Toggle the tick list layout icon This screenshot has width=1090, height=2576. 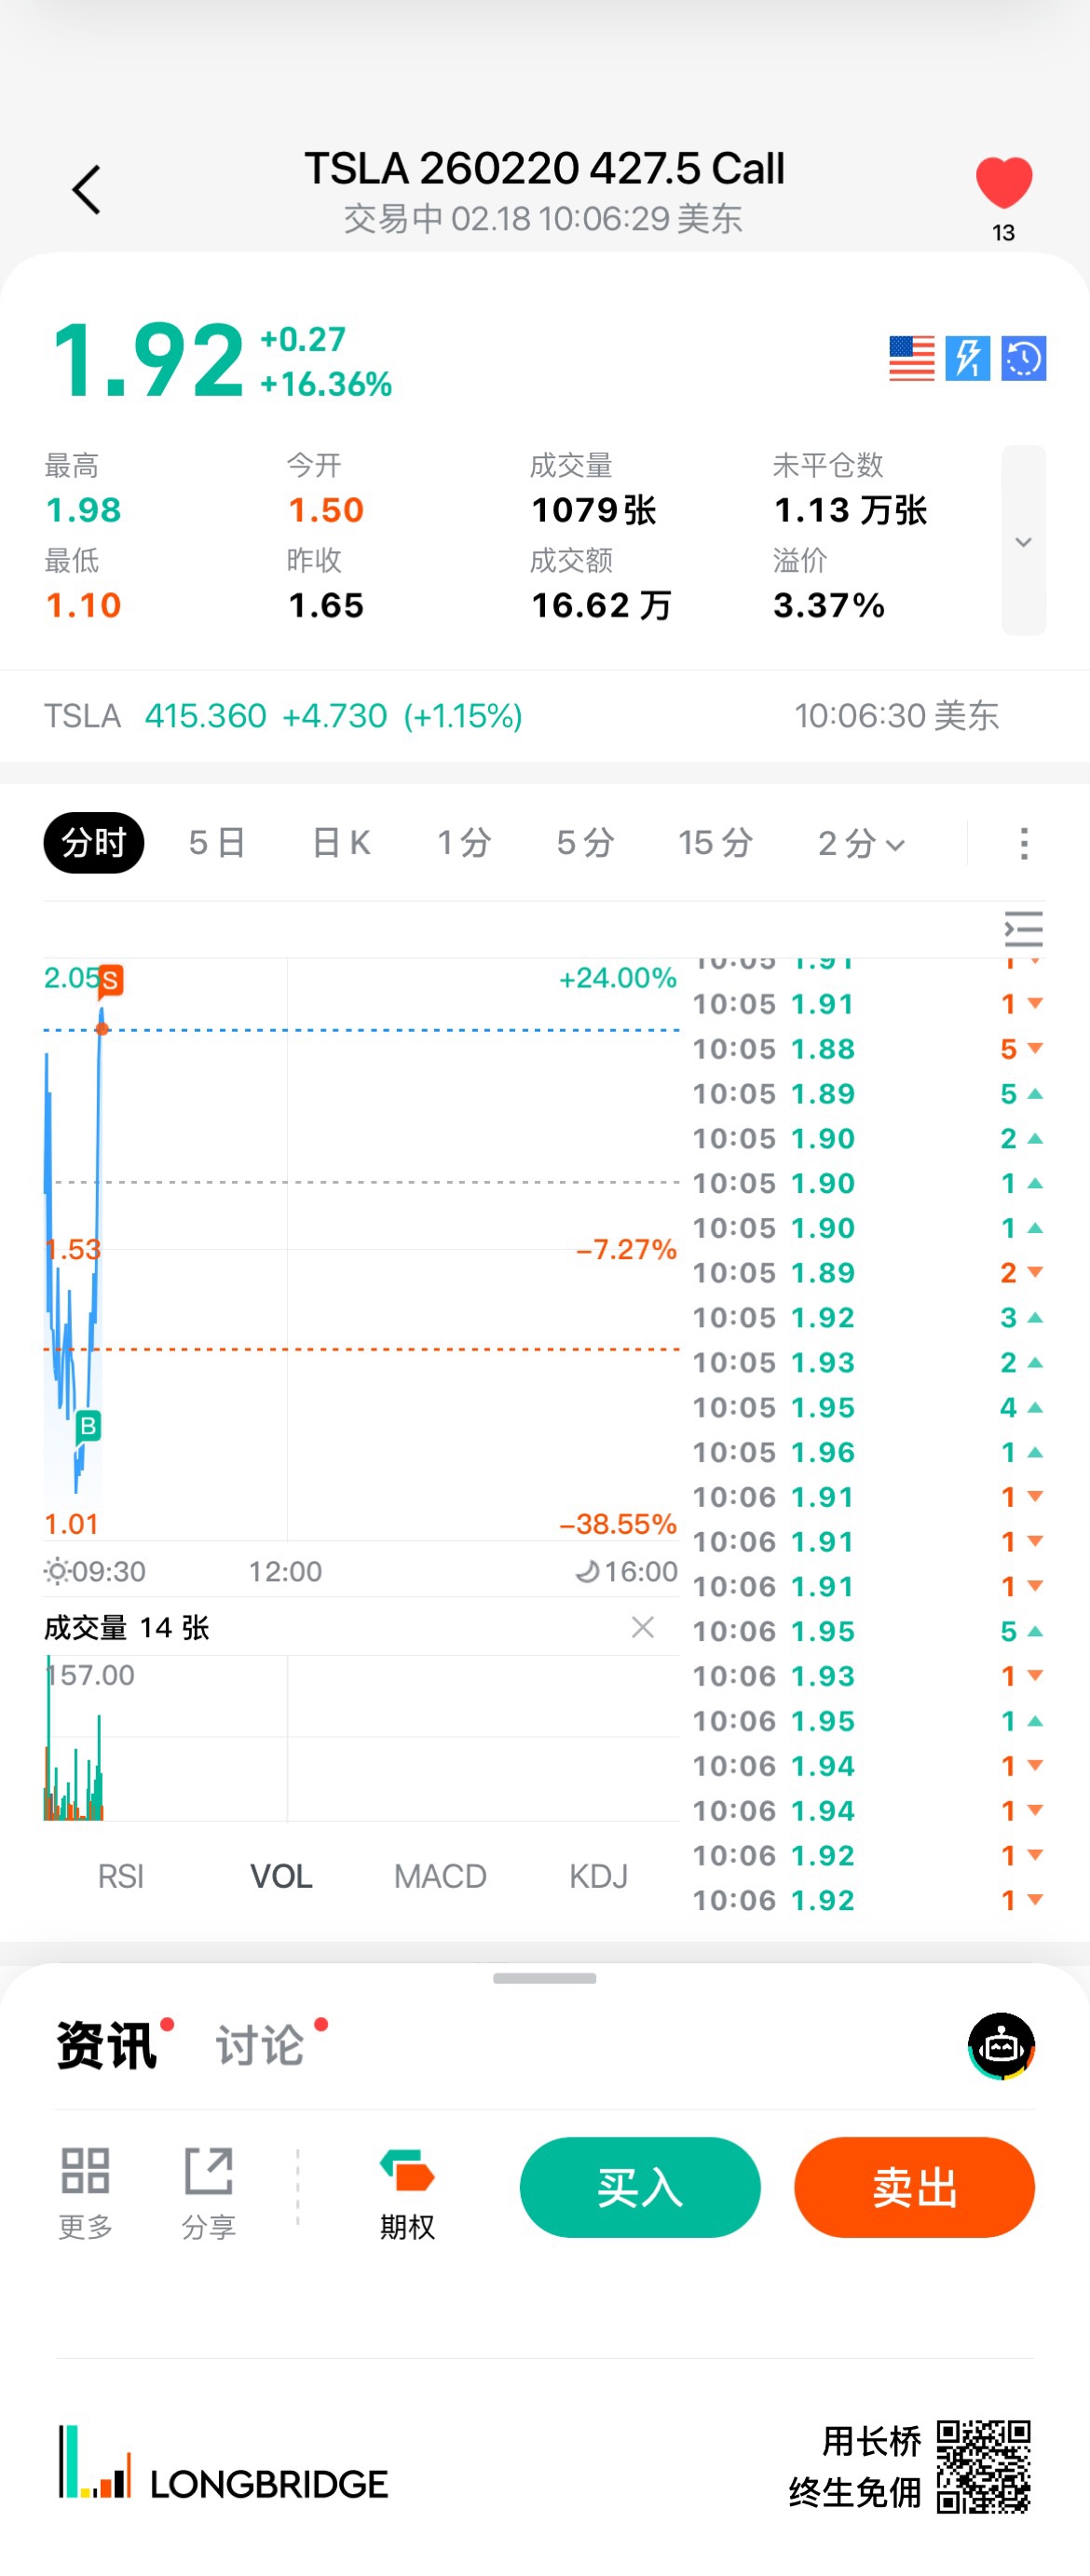[x=1023, y=929]
